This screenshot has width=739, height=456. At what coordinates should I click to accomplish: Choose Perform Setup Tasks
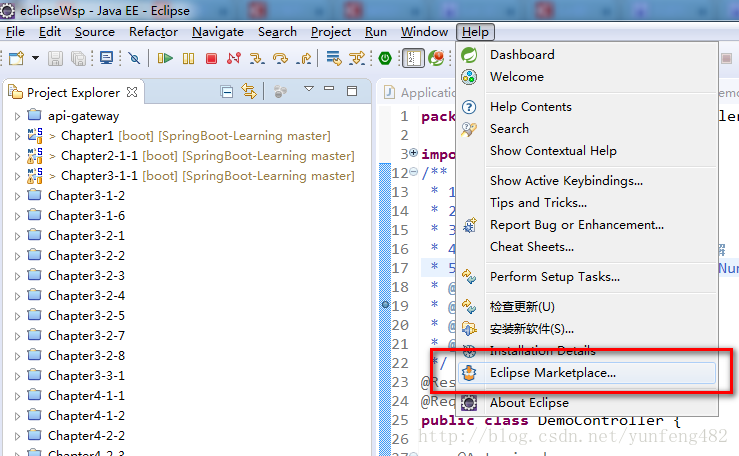pos(587,277)
